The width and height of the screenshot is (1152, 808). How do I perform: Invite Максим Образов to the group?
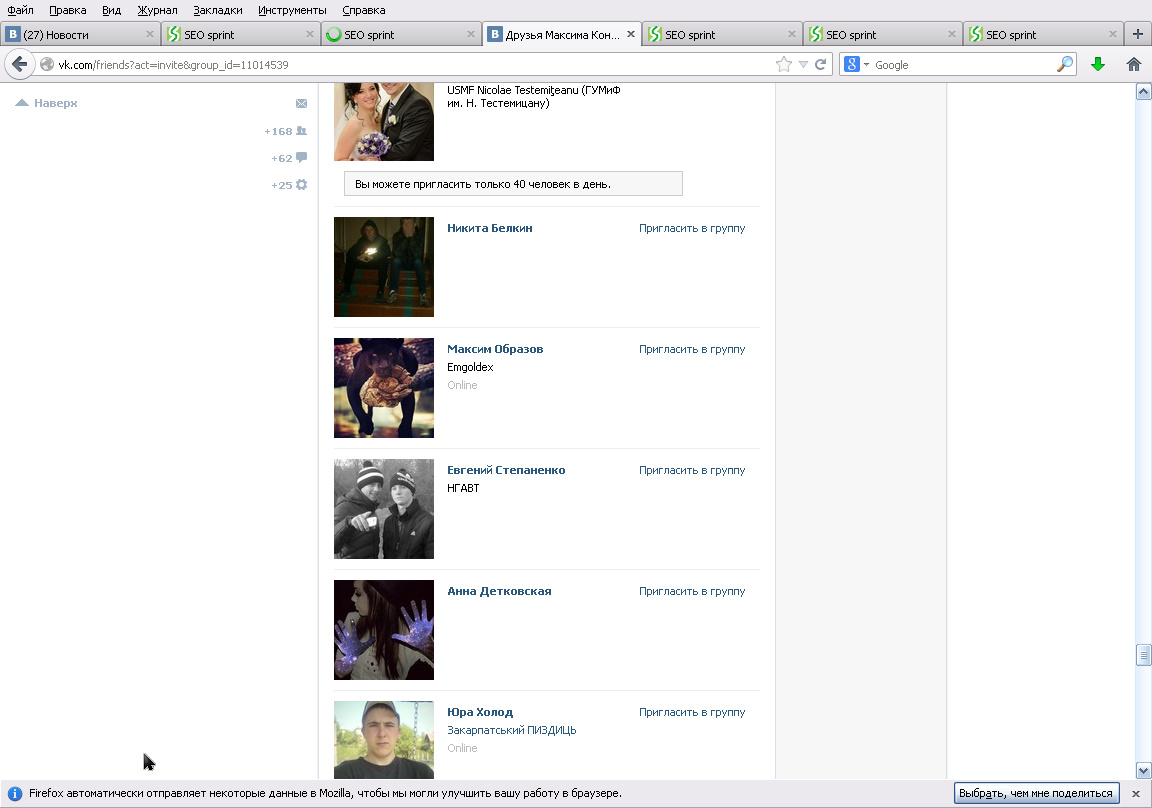pos(692,349)
